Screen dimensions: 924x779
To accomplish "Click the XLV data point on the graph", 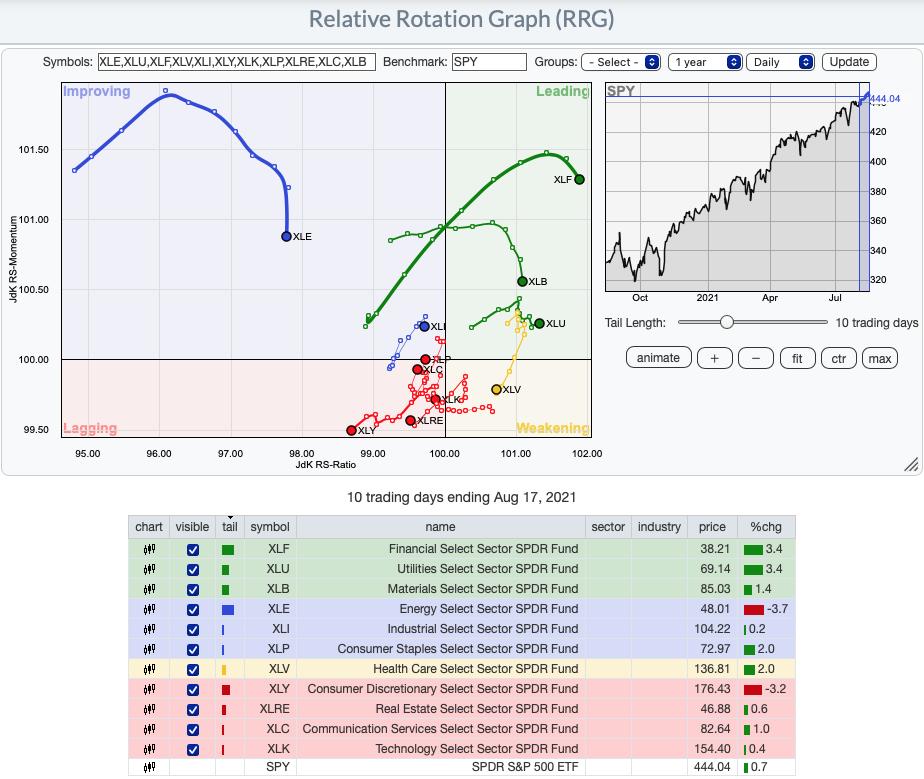I will pyautogui.click(x=496, y=390).
